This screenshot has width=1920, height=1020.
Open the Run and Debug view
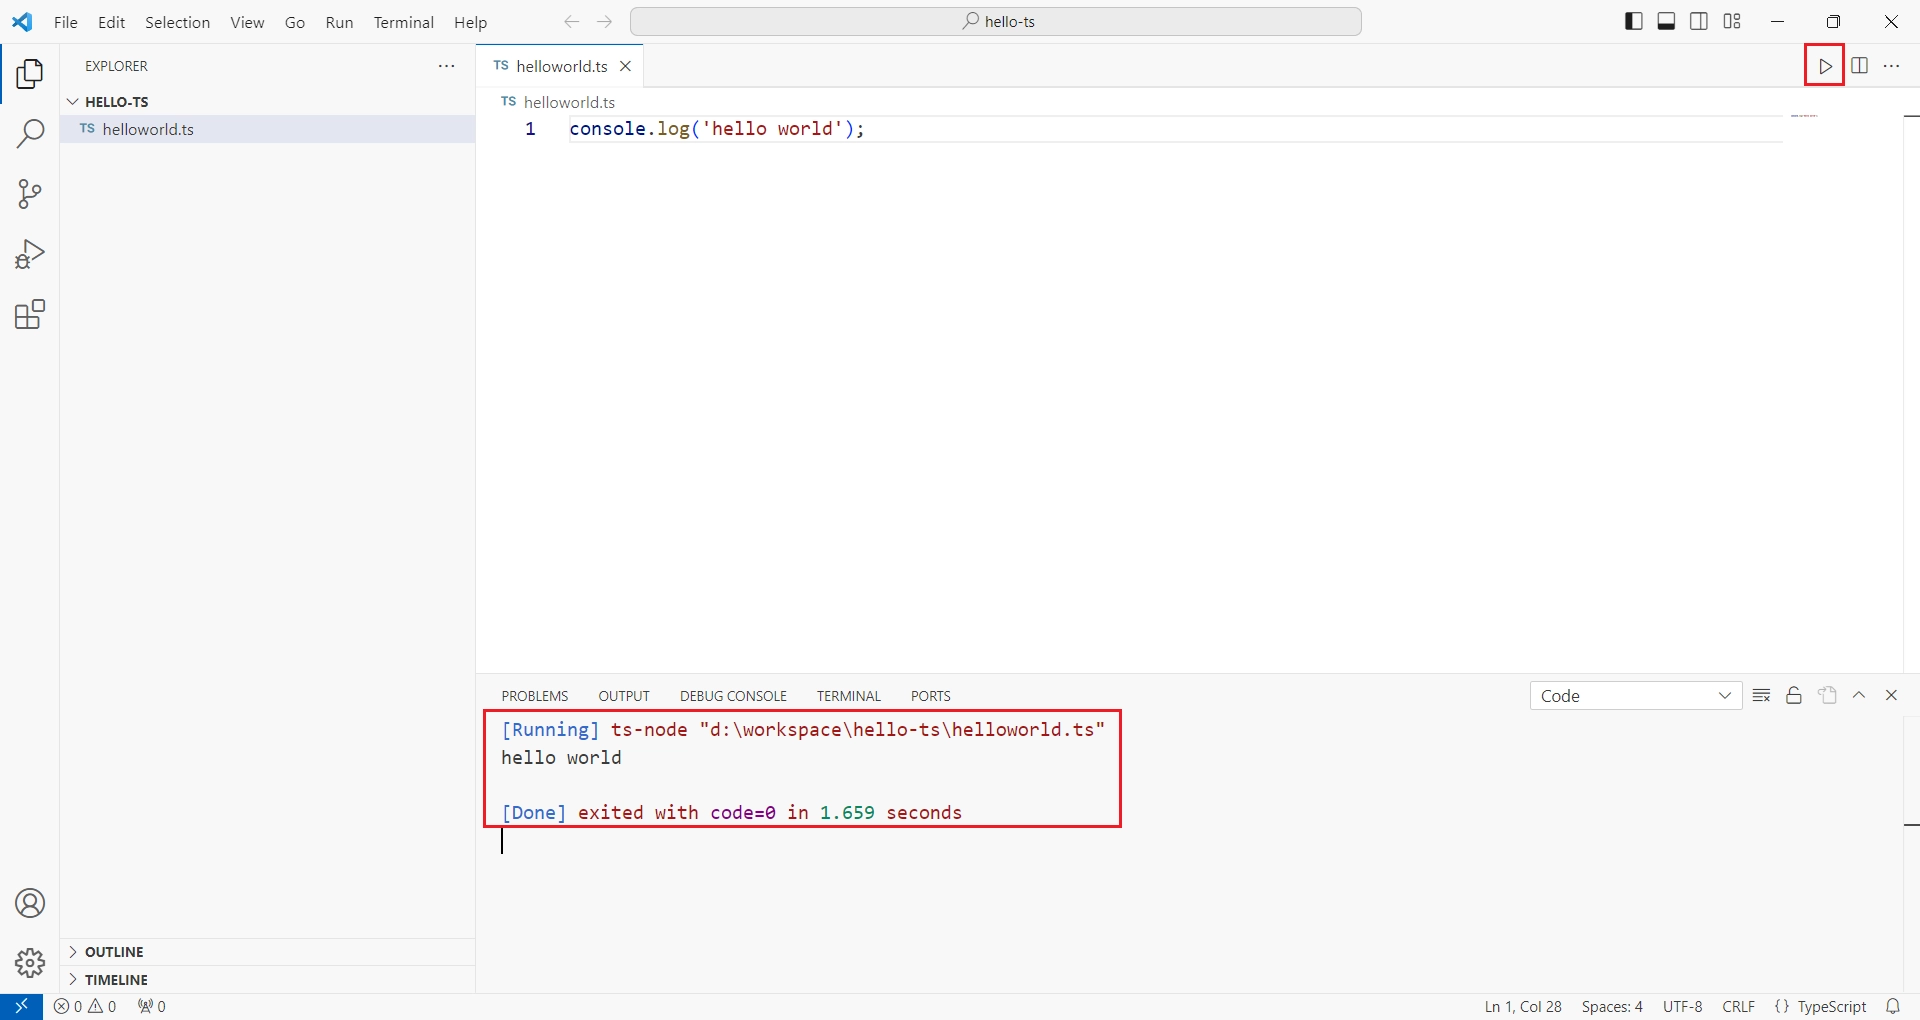tap(30, 255)
